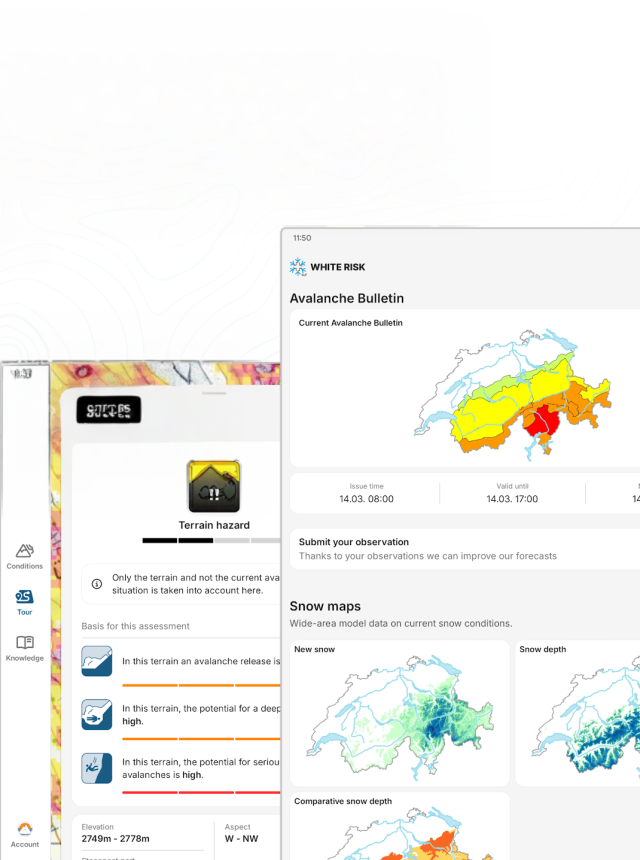The width and height of the screenshot is (640, 860).
Task: Click the yellow terrain hazard warning icon
Action: click(x=214, y=487)
